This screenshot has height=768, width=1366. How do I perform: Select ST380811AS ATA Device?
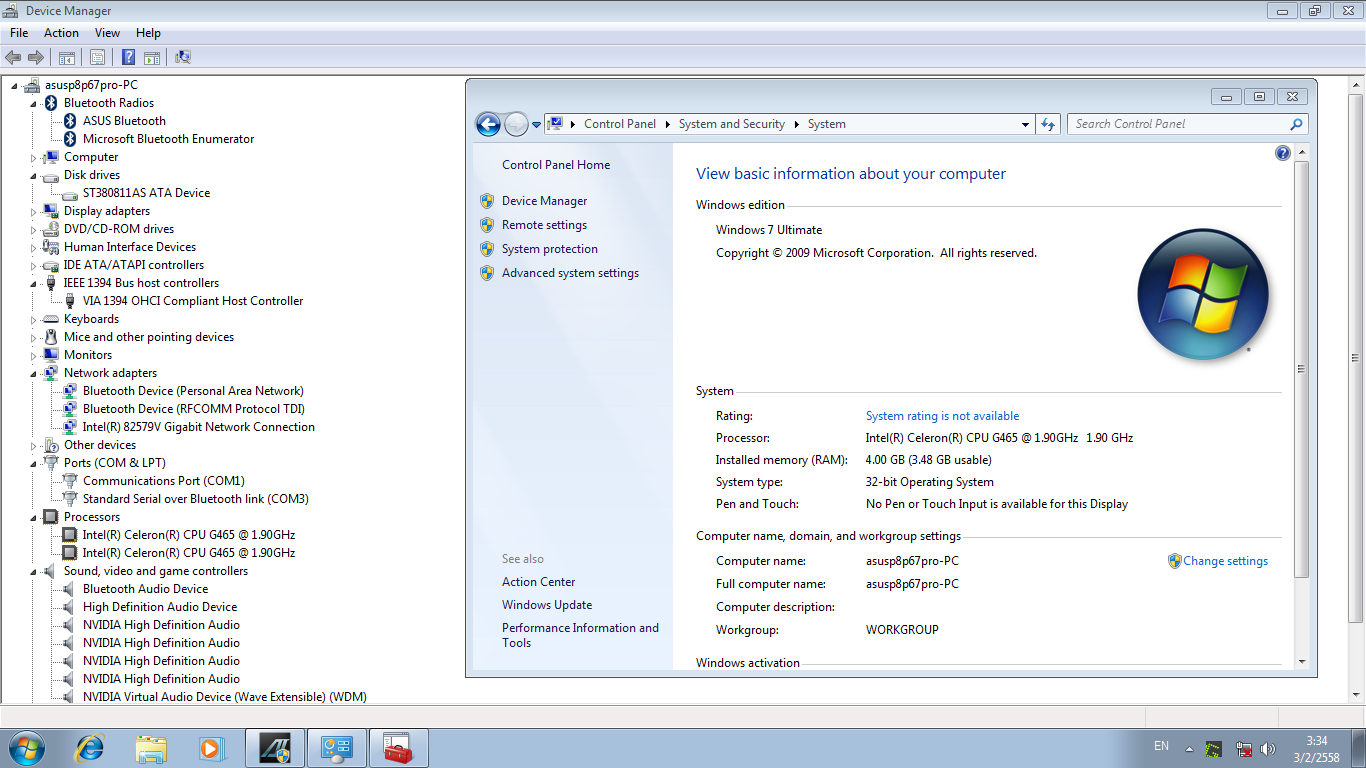(x=146, y=193)
